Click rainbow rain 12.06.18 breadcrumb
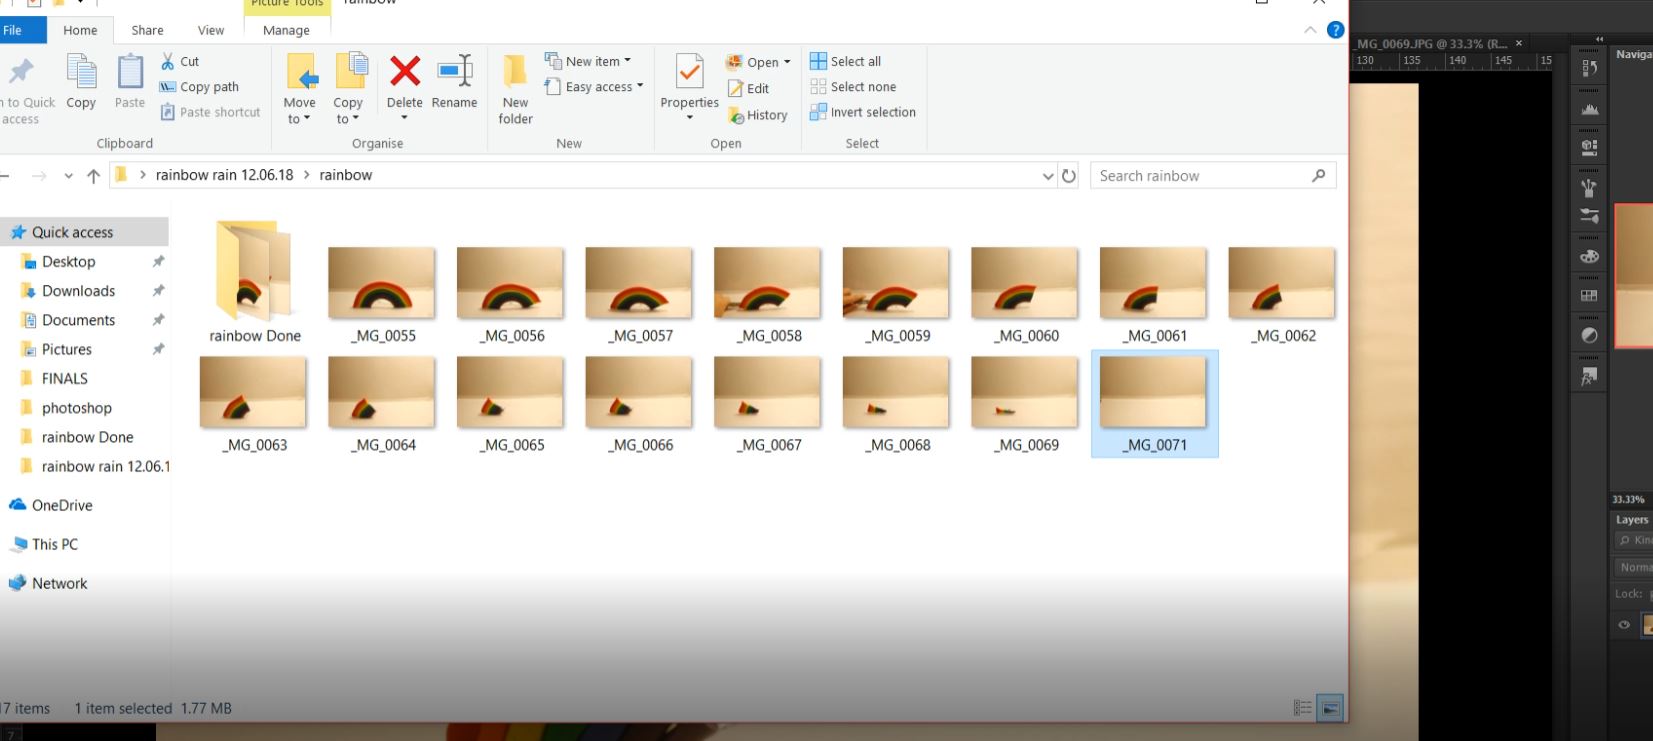This screenshot has height=741, width=1653. [x=225, y=175]
